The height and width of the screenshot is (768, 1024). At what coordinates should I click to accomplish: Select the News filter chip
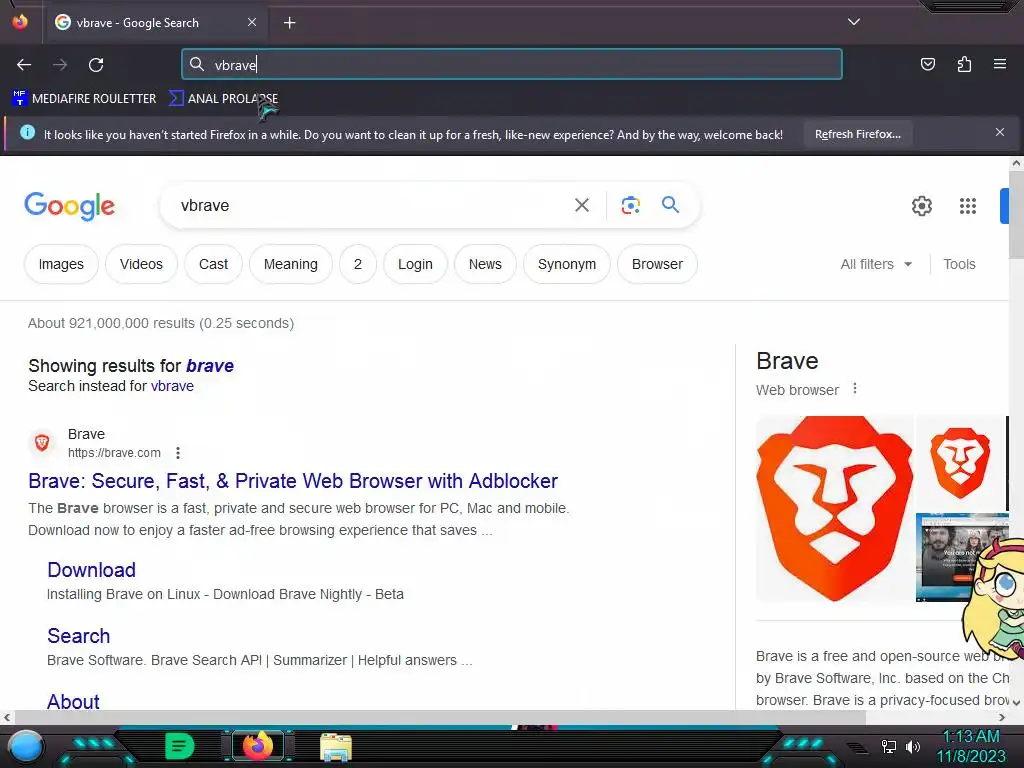tap(485, 264)
